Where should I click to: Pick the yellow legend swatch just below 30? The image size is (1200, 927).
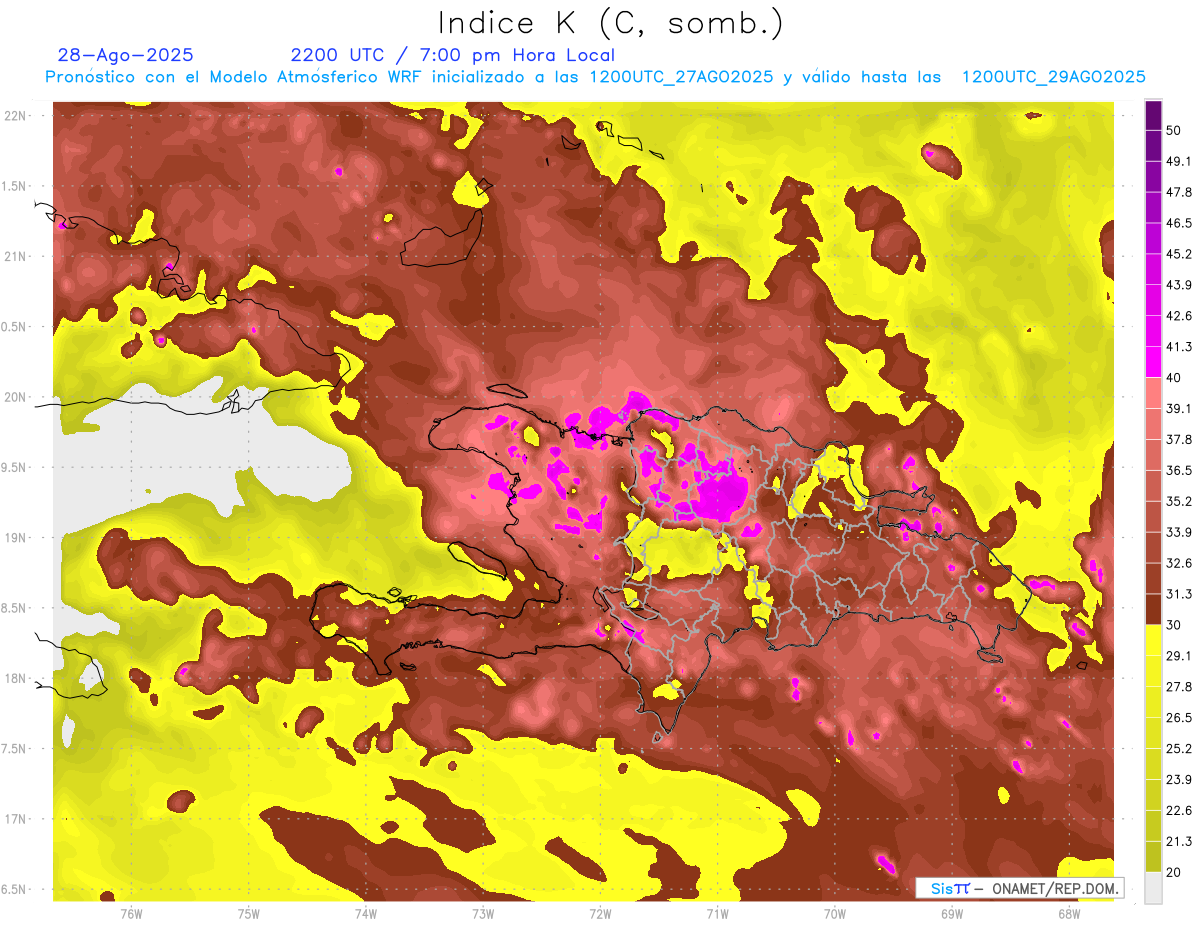coord(1153,640)
